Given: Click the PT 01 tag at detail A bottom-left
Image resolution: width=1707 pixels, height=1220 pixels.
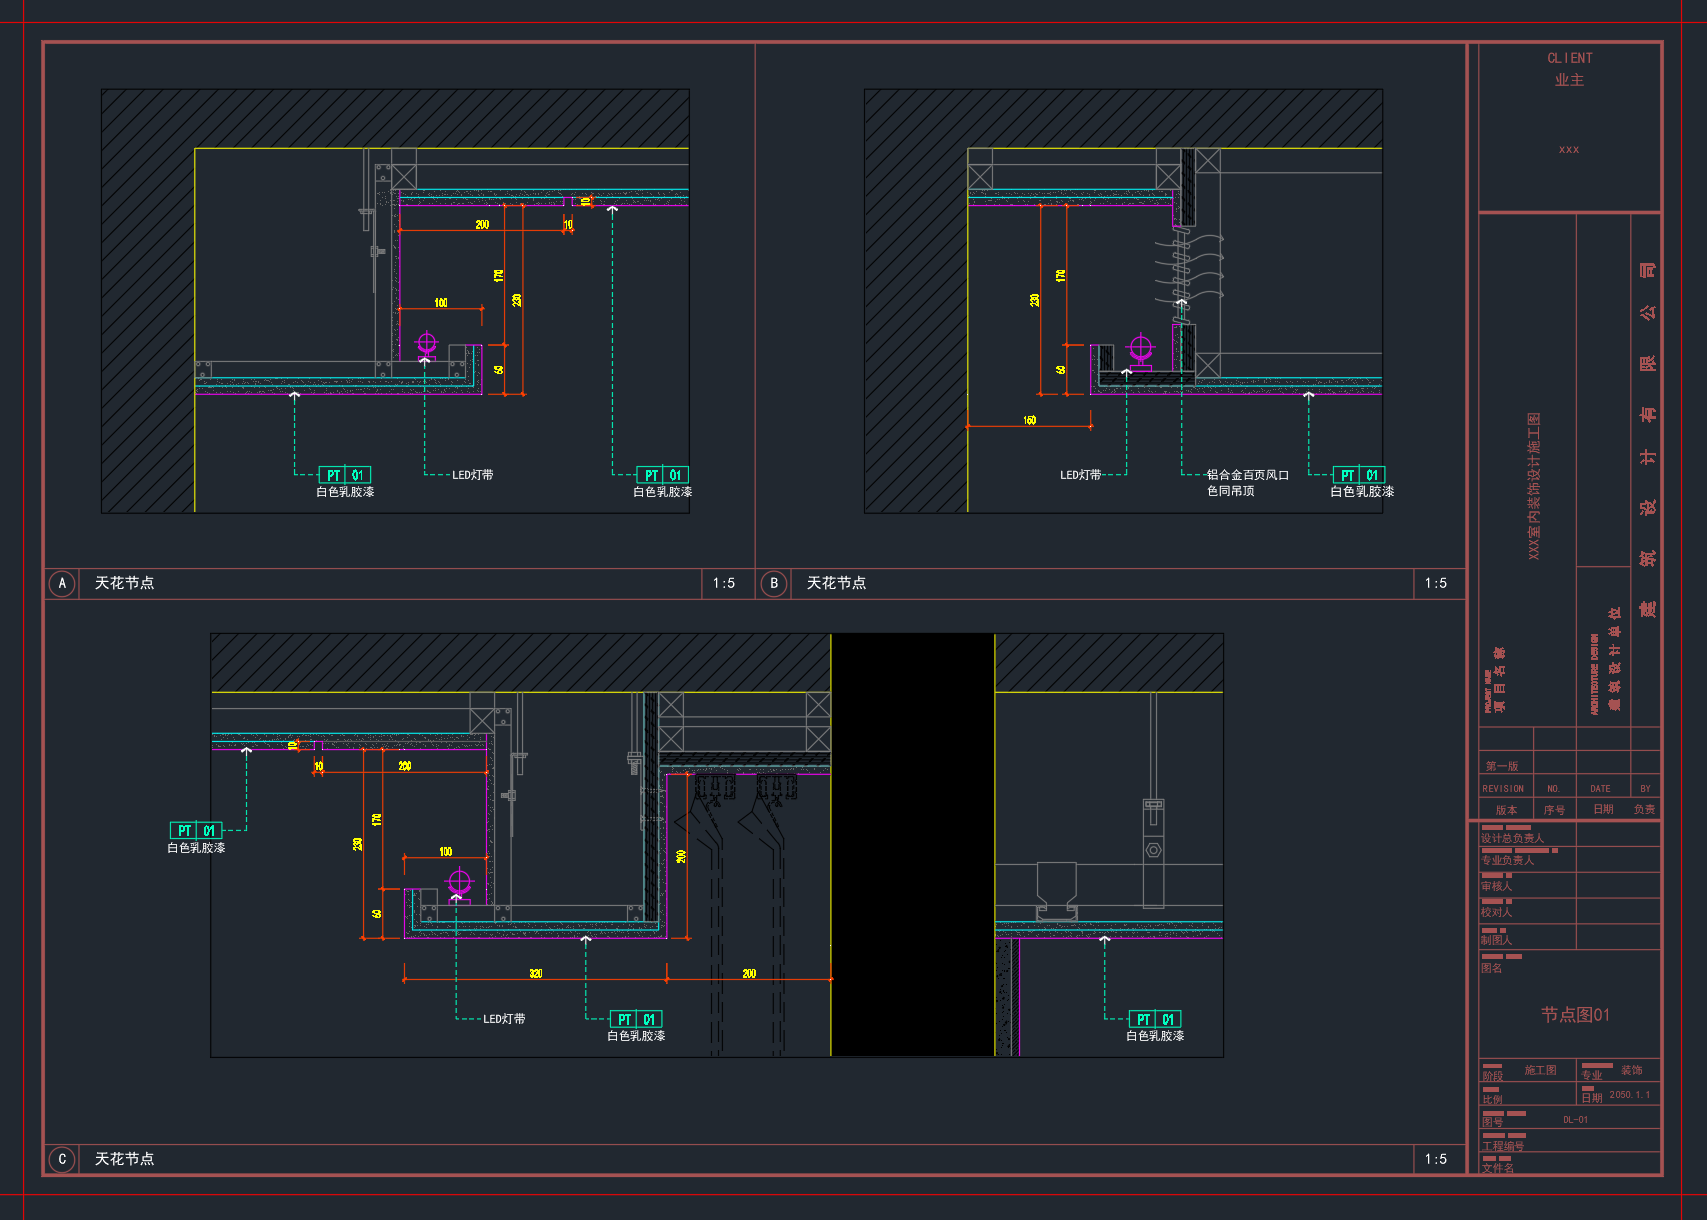Looking at the screenshot, I should (x=345, y=475).
